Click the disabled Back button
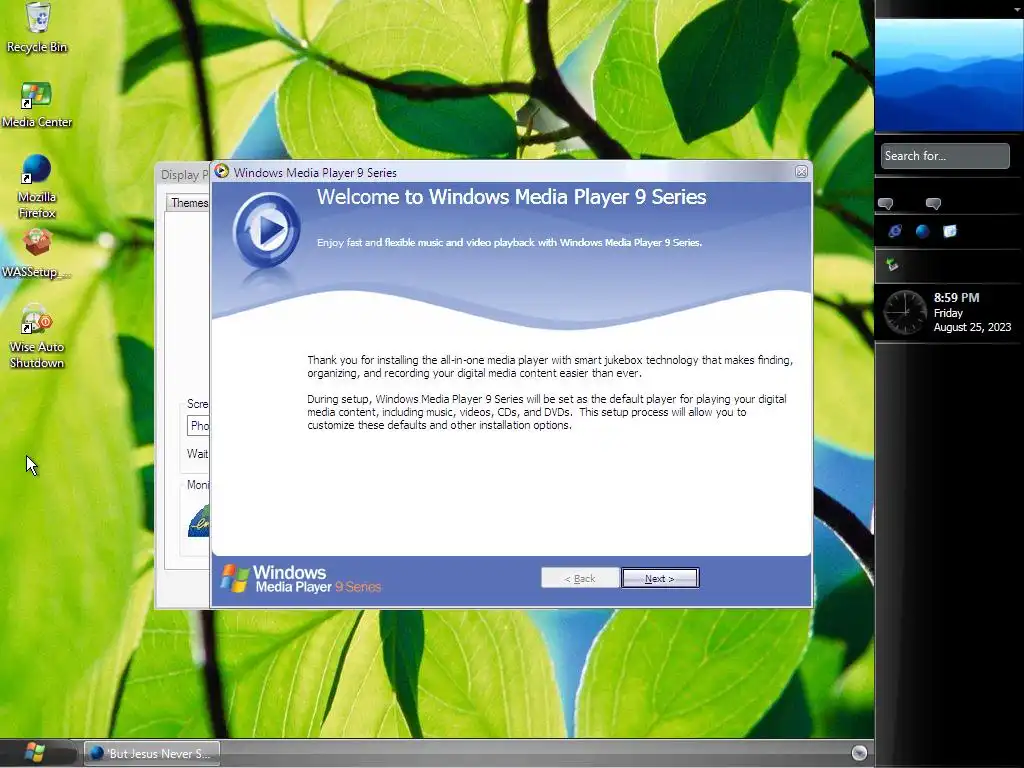Screen dimensions: 1024x768 [x=580, y=578]
